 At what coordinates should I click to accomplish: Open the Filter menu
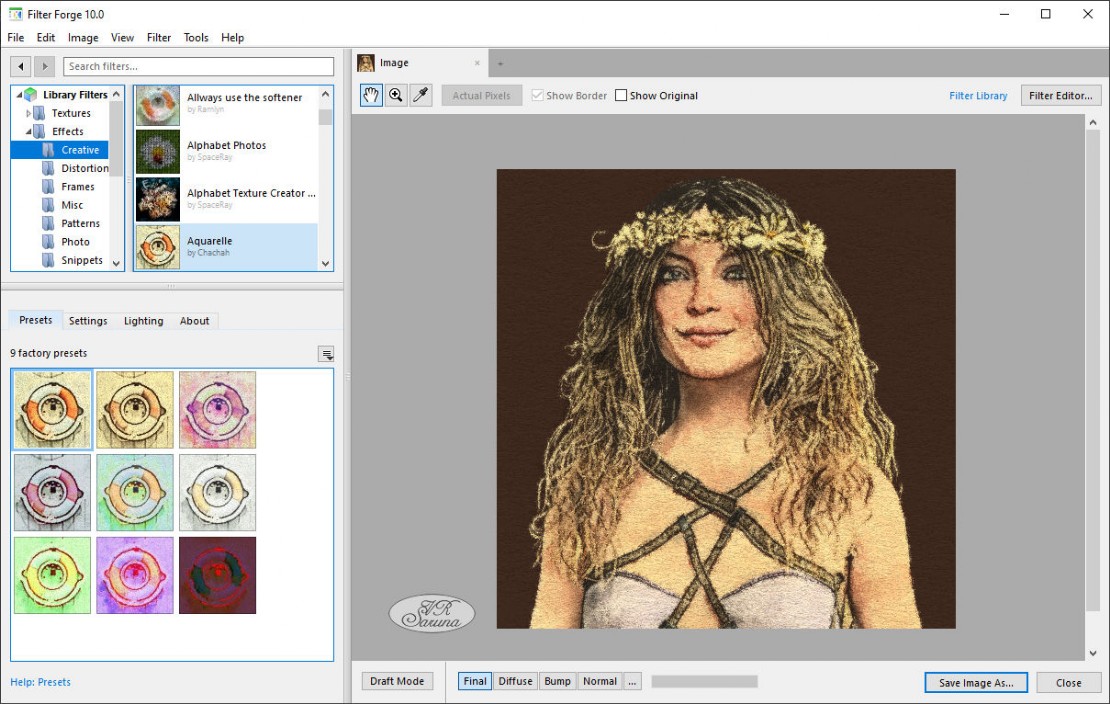tap(159, 38)
